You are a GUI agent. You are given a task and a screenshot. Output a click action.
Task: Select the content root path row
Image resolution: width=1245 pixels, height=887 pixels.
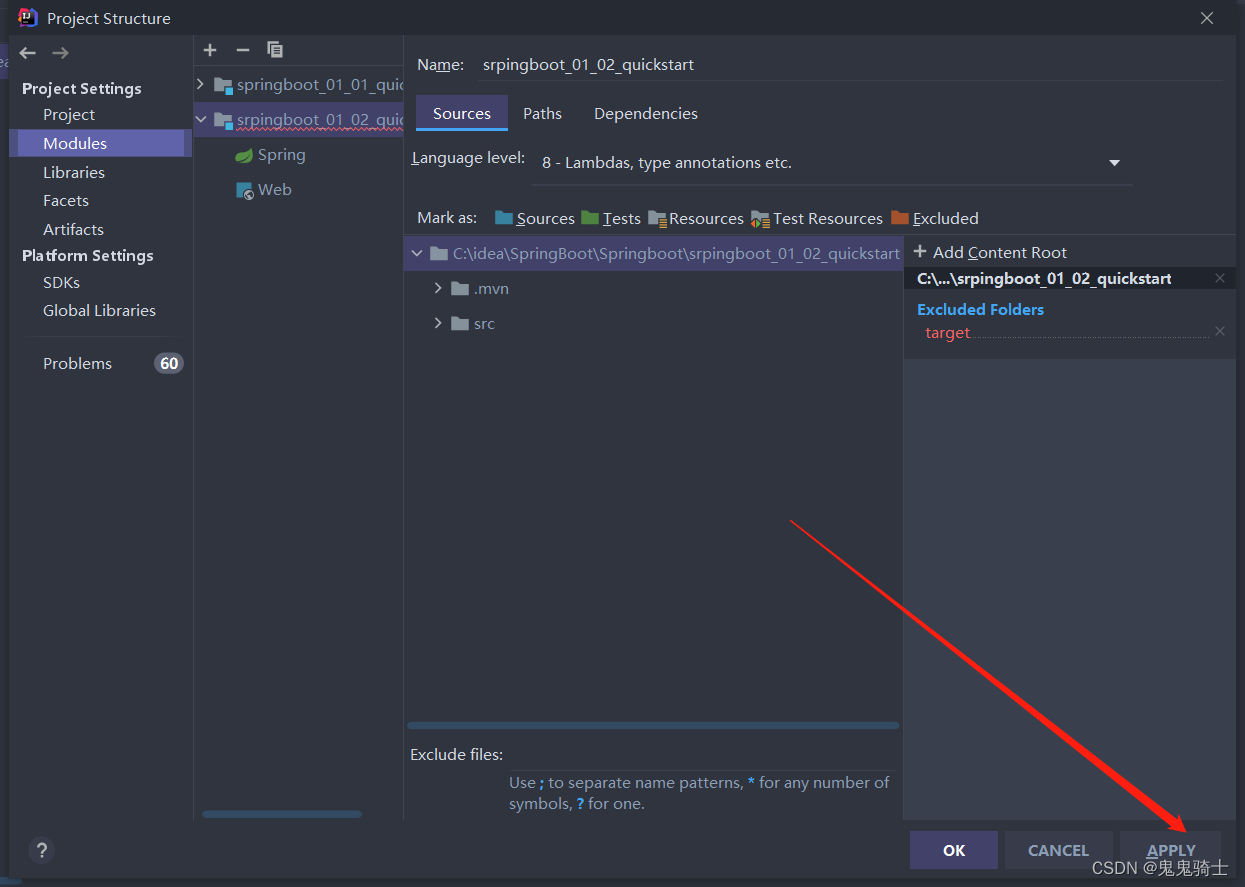[653, 254]
